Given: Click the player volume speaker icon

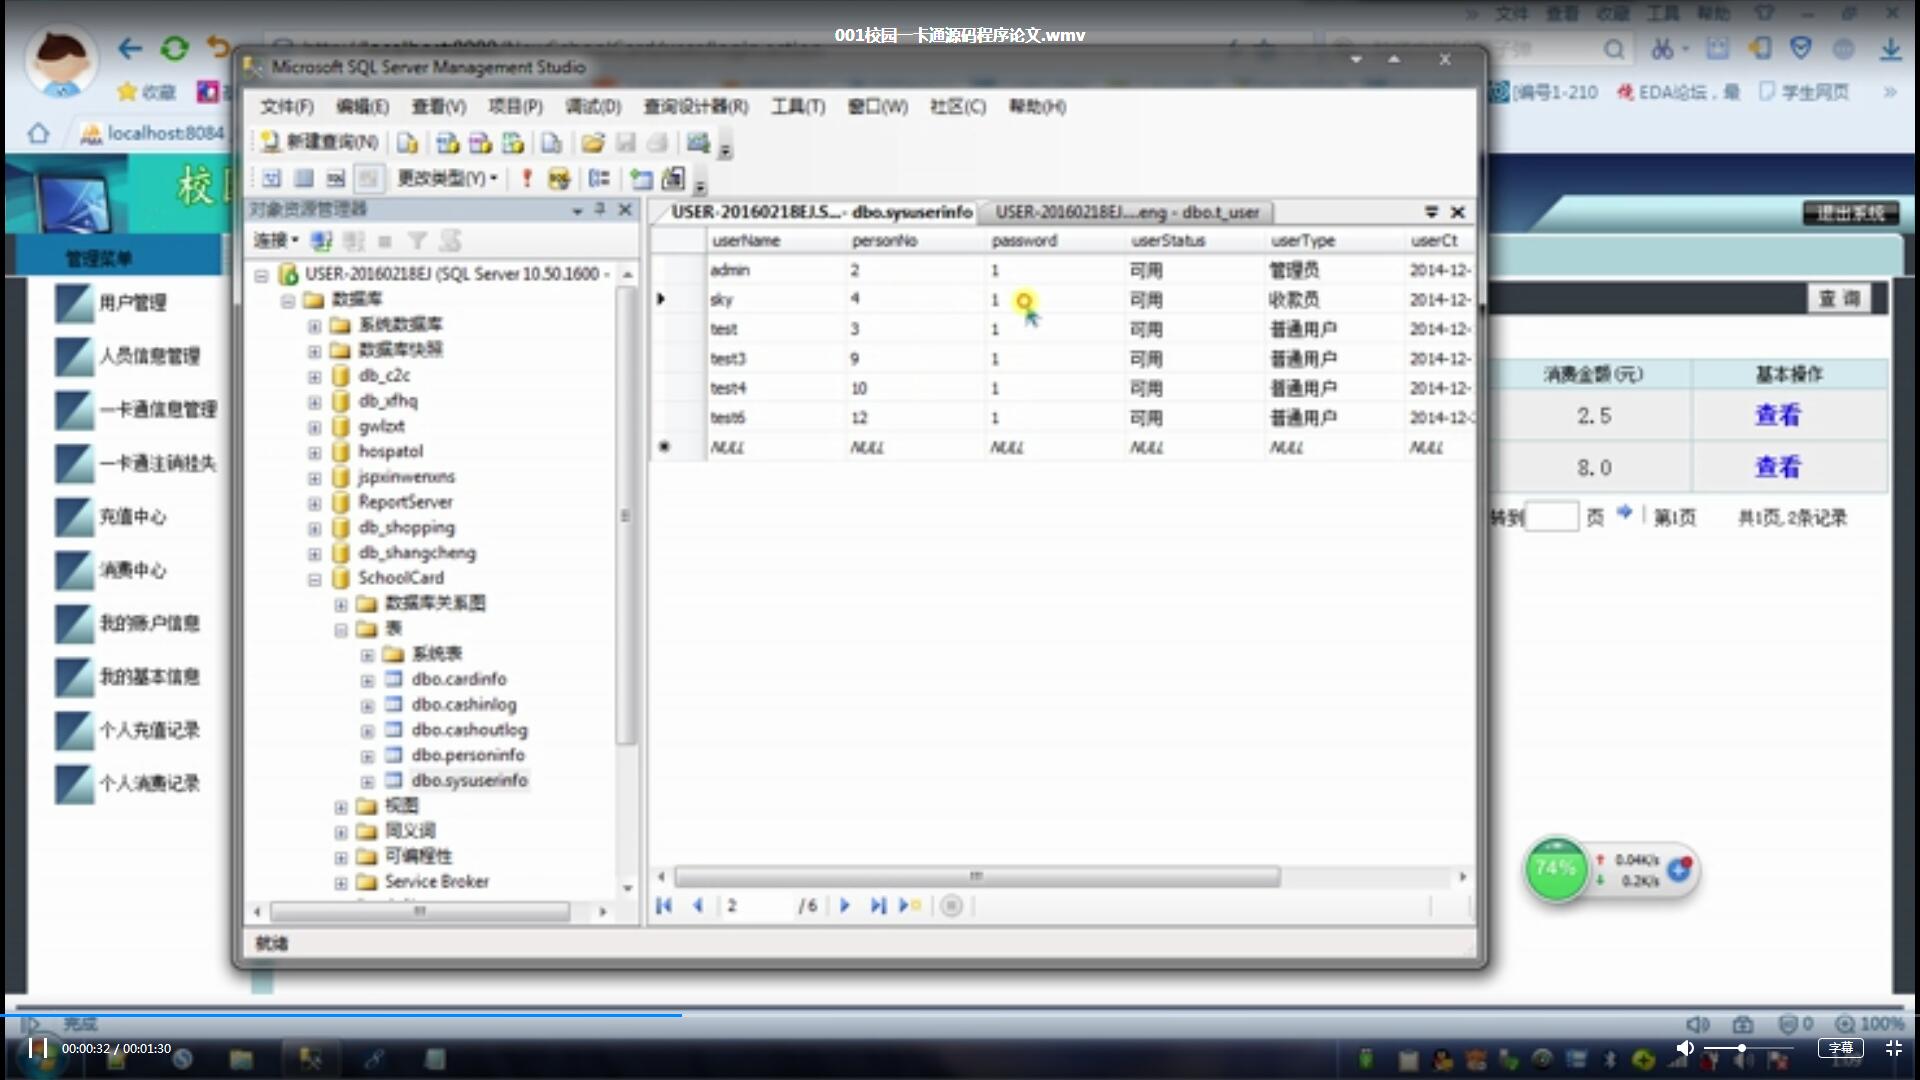Looking at the screenshot, I should (x=1685, y=1048).
